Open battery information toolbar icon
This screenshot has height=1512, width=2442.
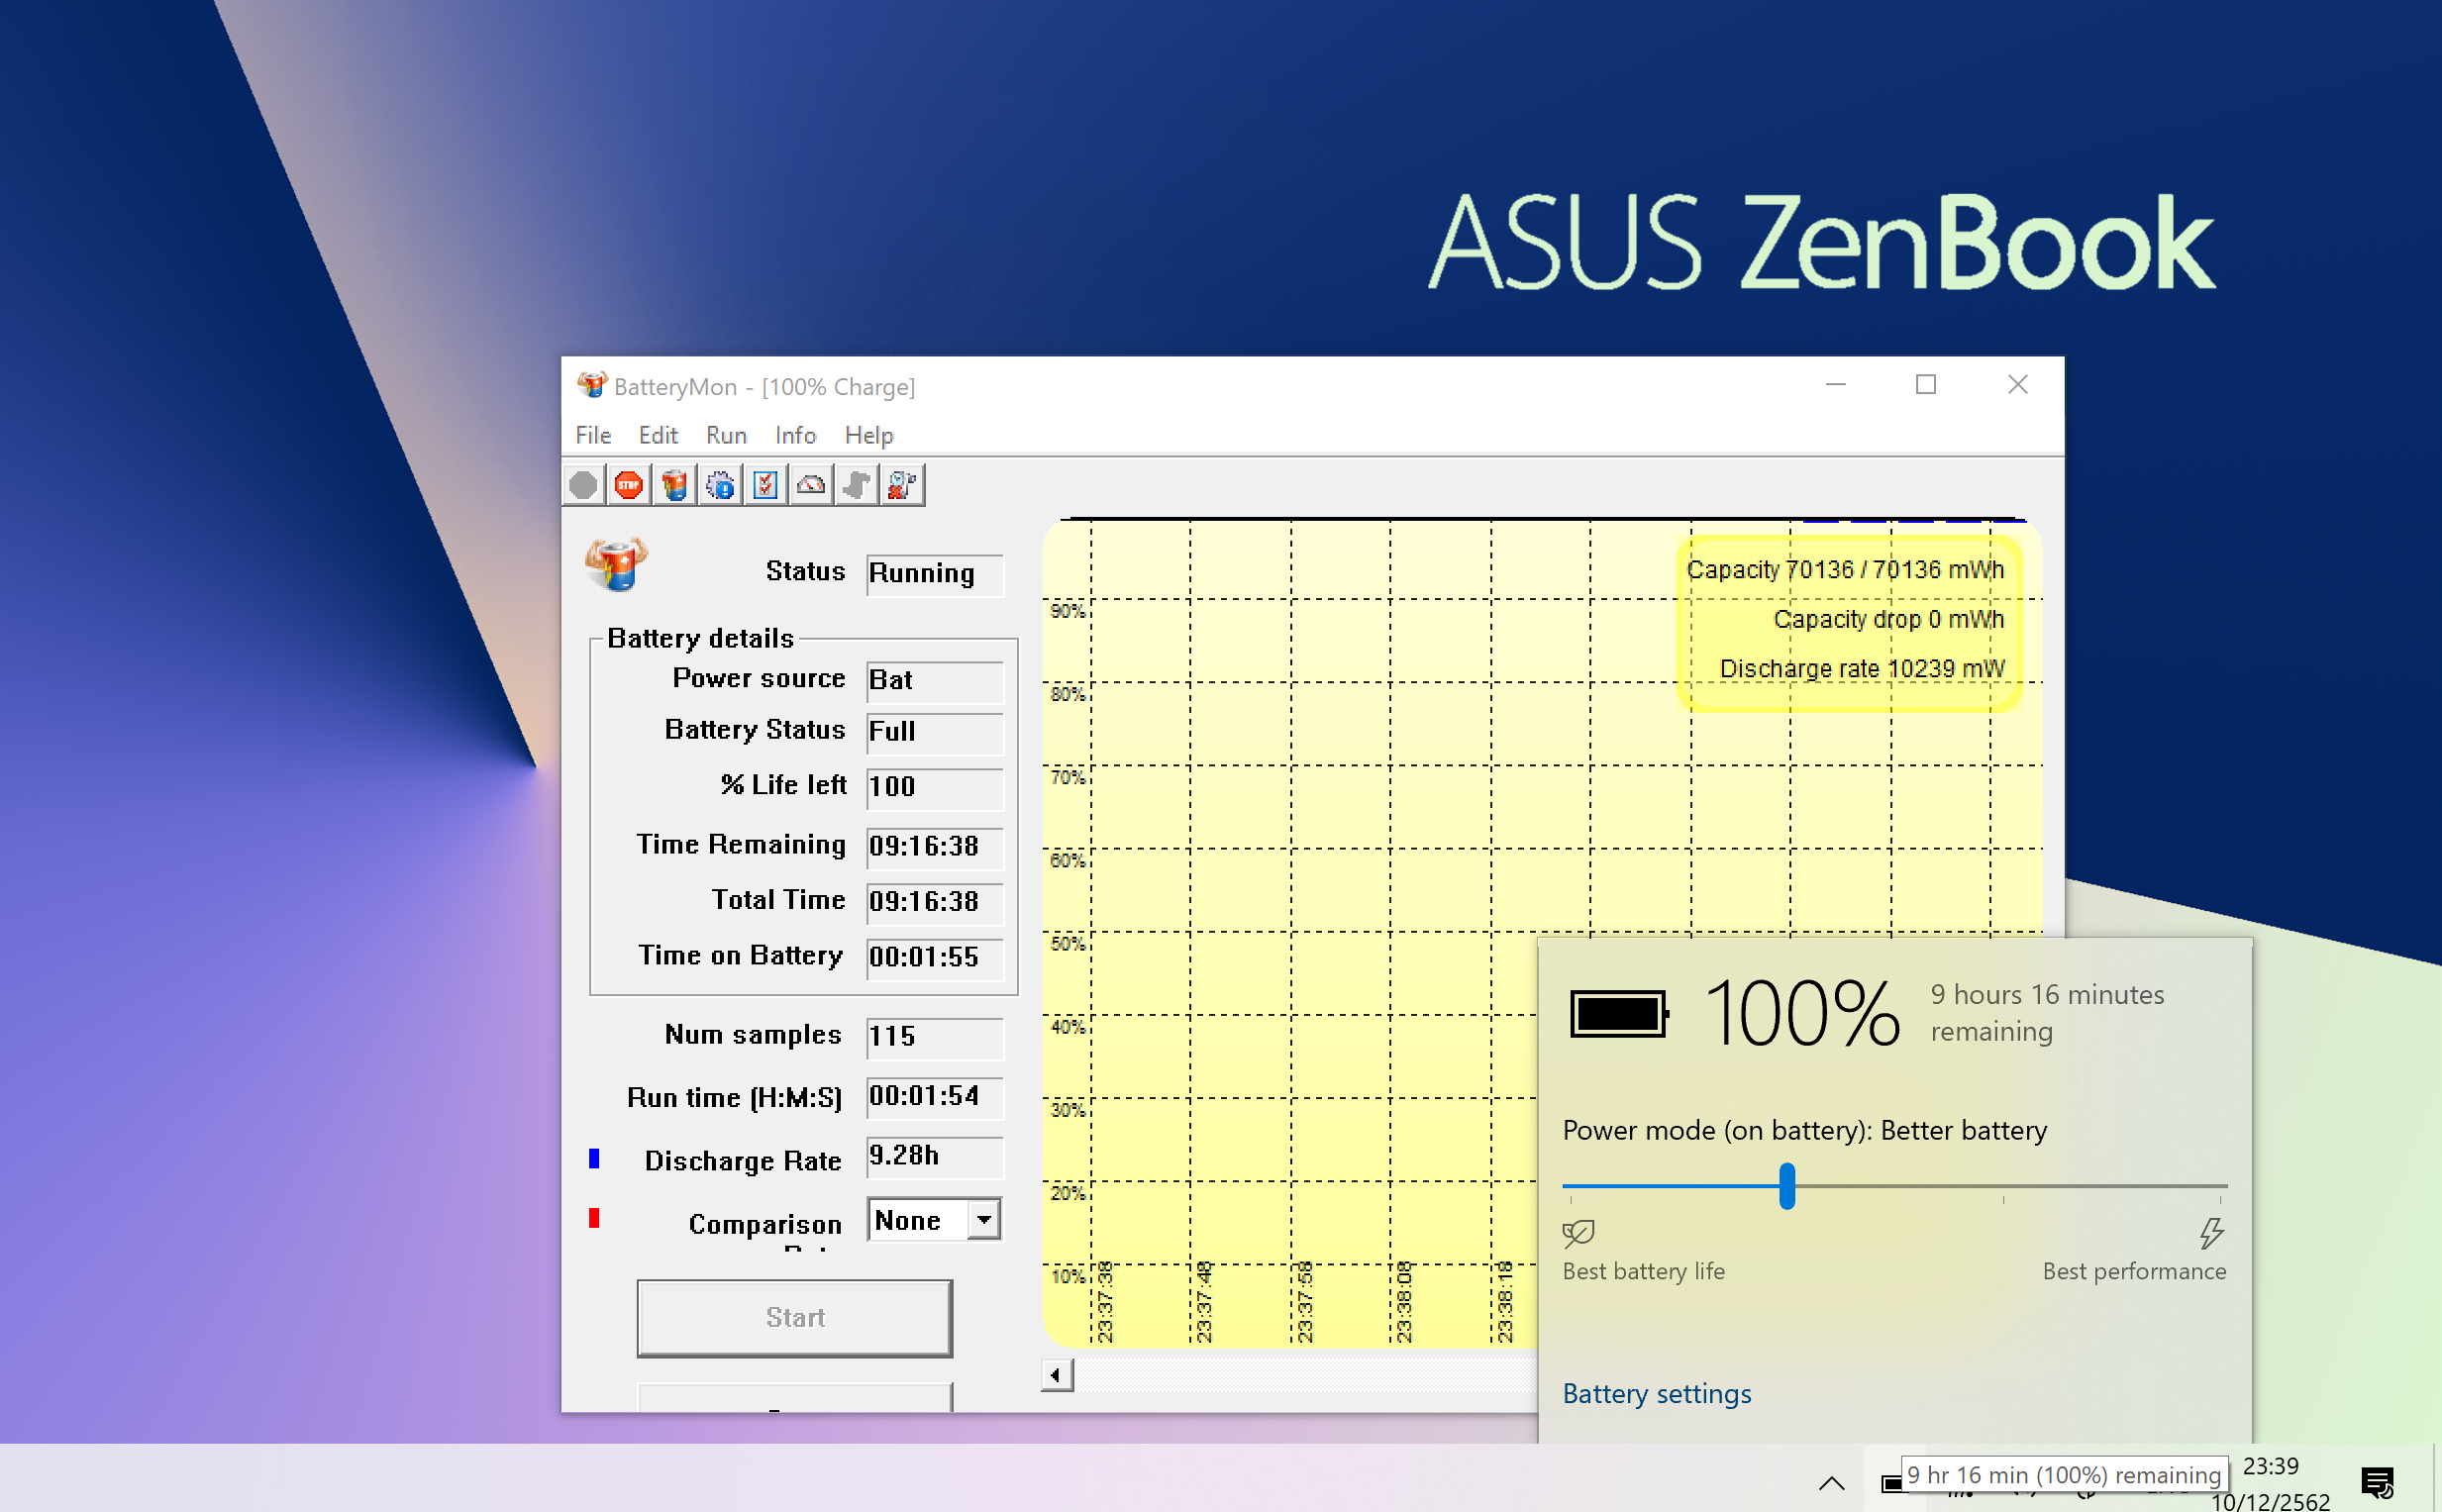pyautogui.click(x=675, y=486)
